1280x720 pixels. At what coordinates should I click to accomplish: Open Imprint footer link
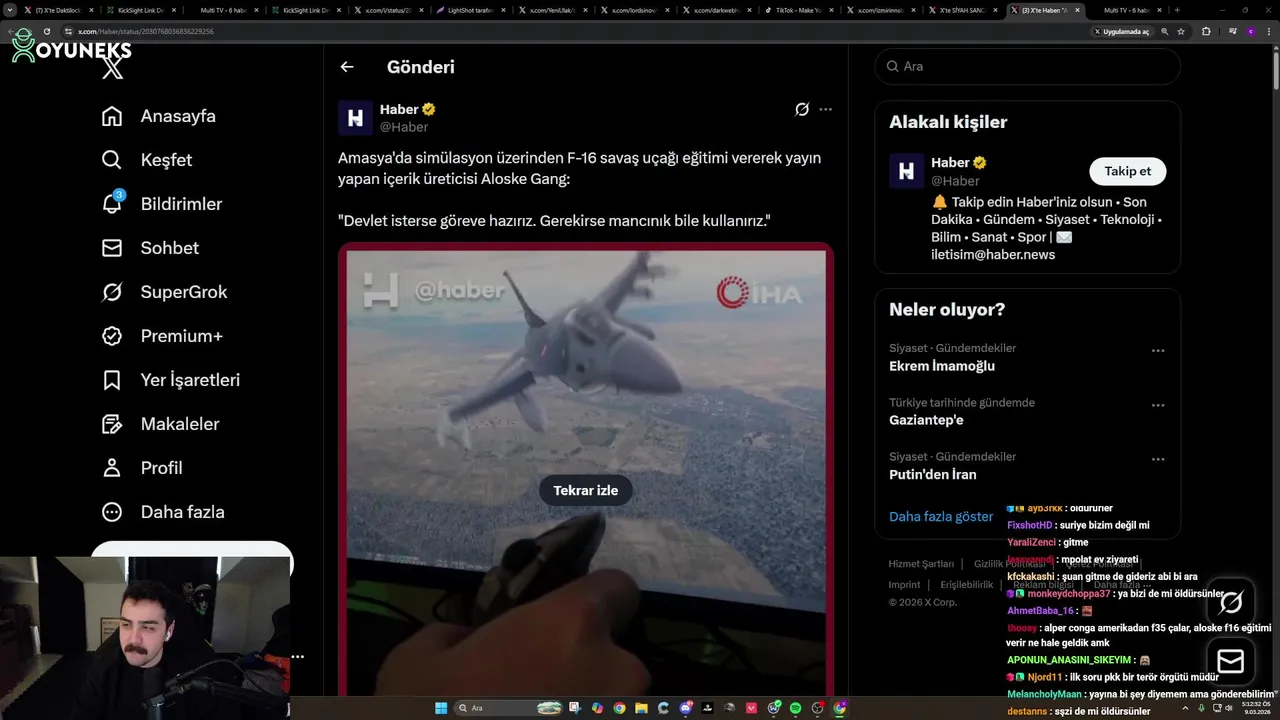(x=904, y=585)
